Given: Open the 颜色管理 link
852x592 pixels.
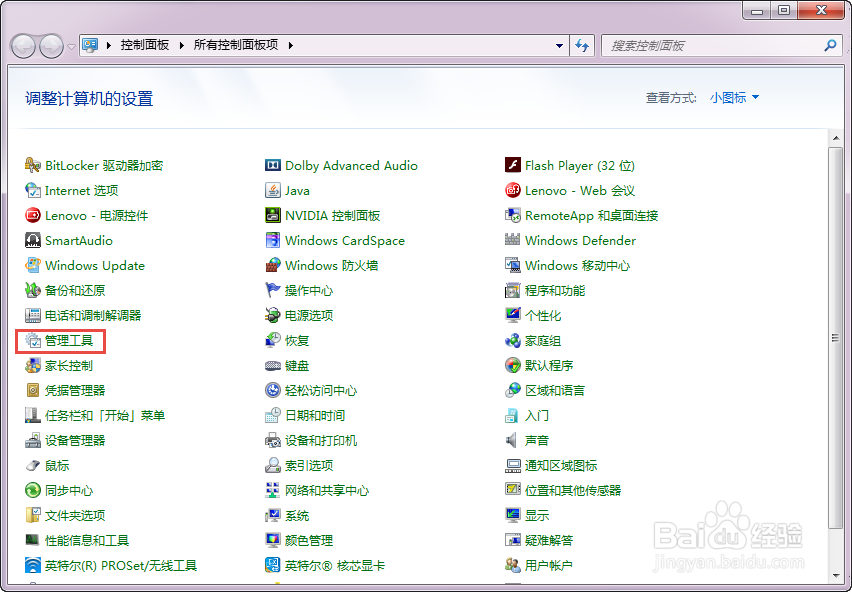Looking at the screenshot, I should [x=309, y=540].
